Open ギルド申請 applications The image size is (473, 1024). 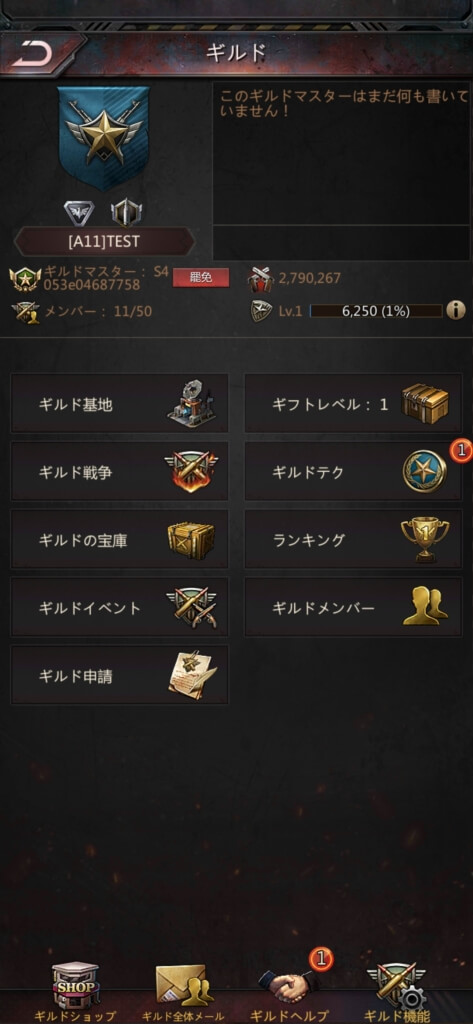pyautogui.click(x=120, y=675)
